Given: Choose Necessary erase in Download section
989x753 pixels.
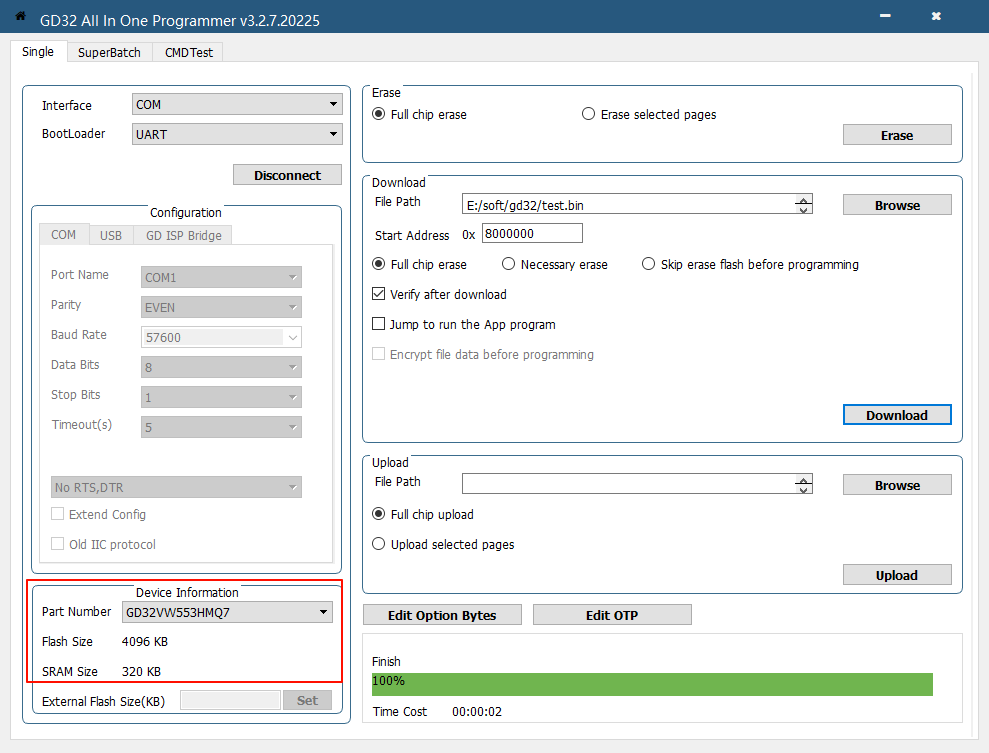Looking at the screenshot, I should tap(509, 265).
